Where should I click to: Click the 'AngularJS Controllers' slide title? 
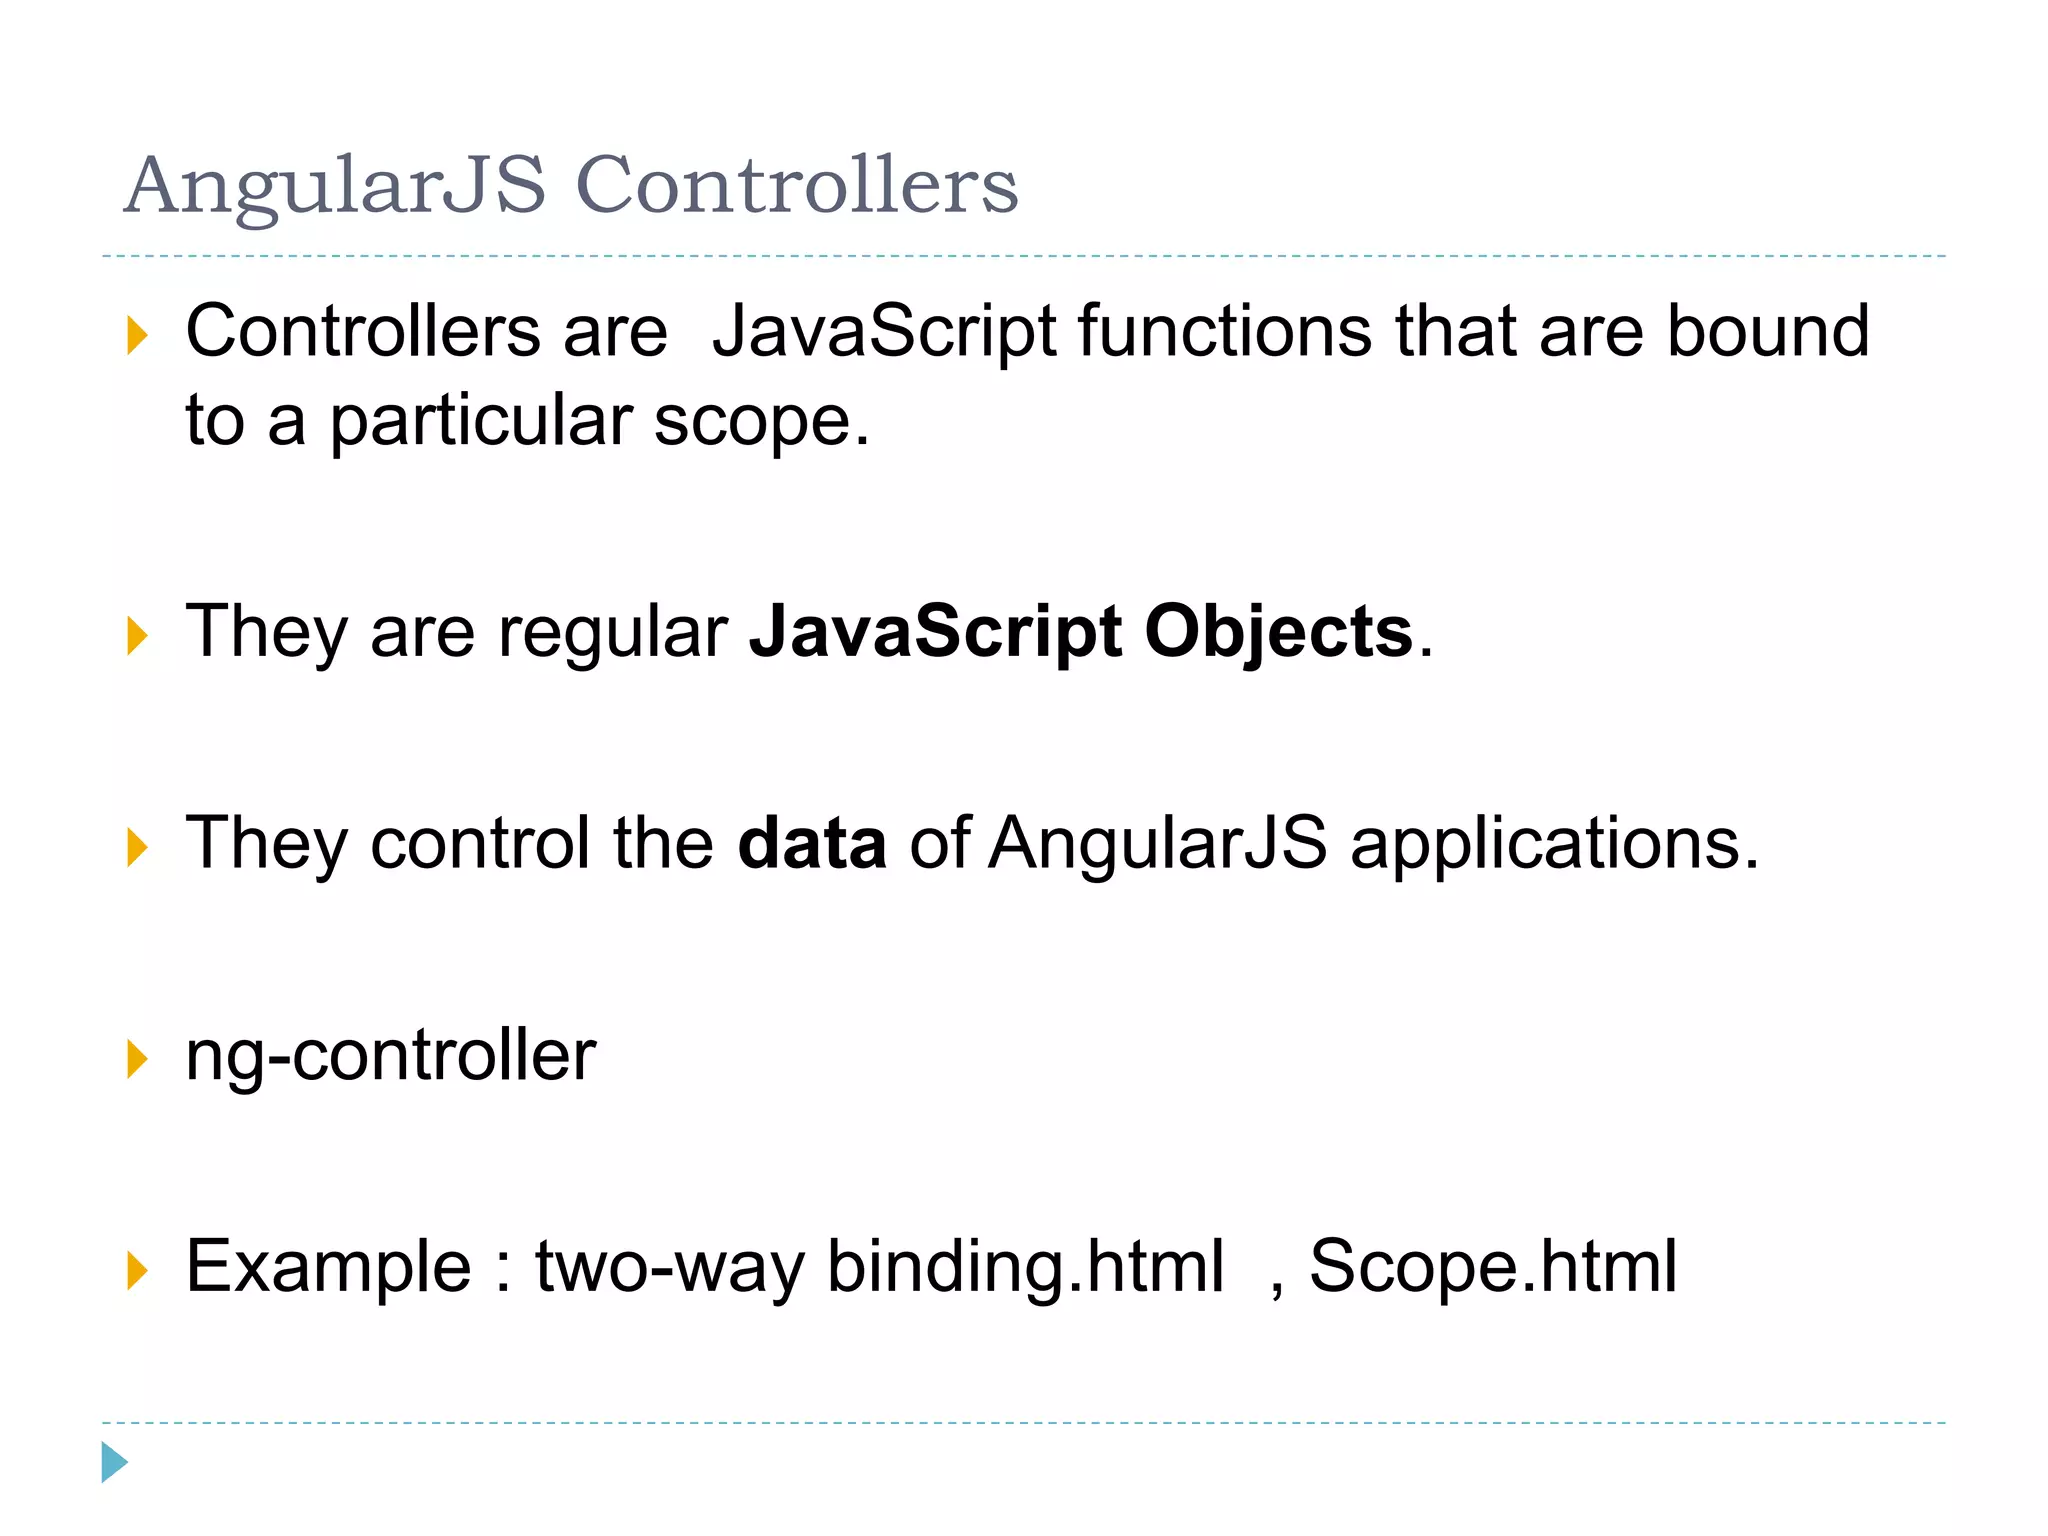coord(571,186)
